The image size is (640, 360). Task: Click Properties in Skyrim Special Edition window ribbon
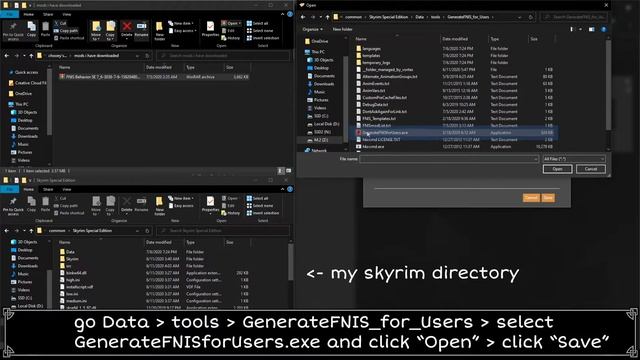pyautogui.click(x=210, y=204)
